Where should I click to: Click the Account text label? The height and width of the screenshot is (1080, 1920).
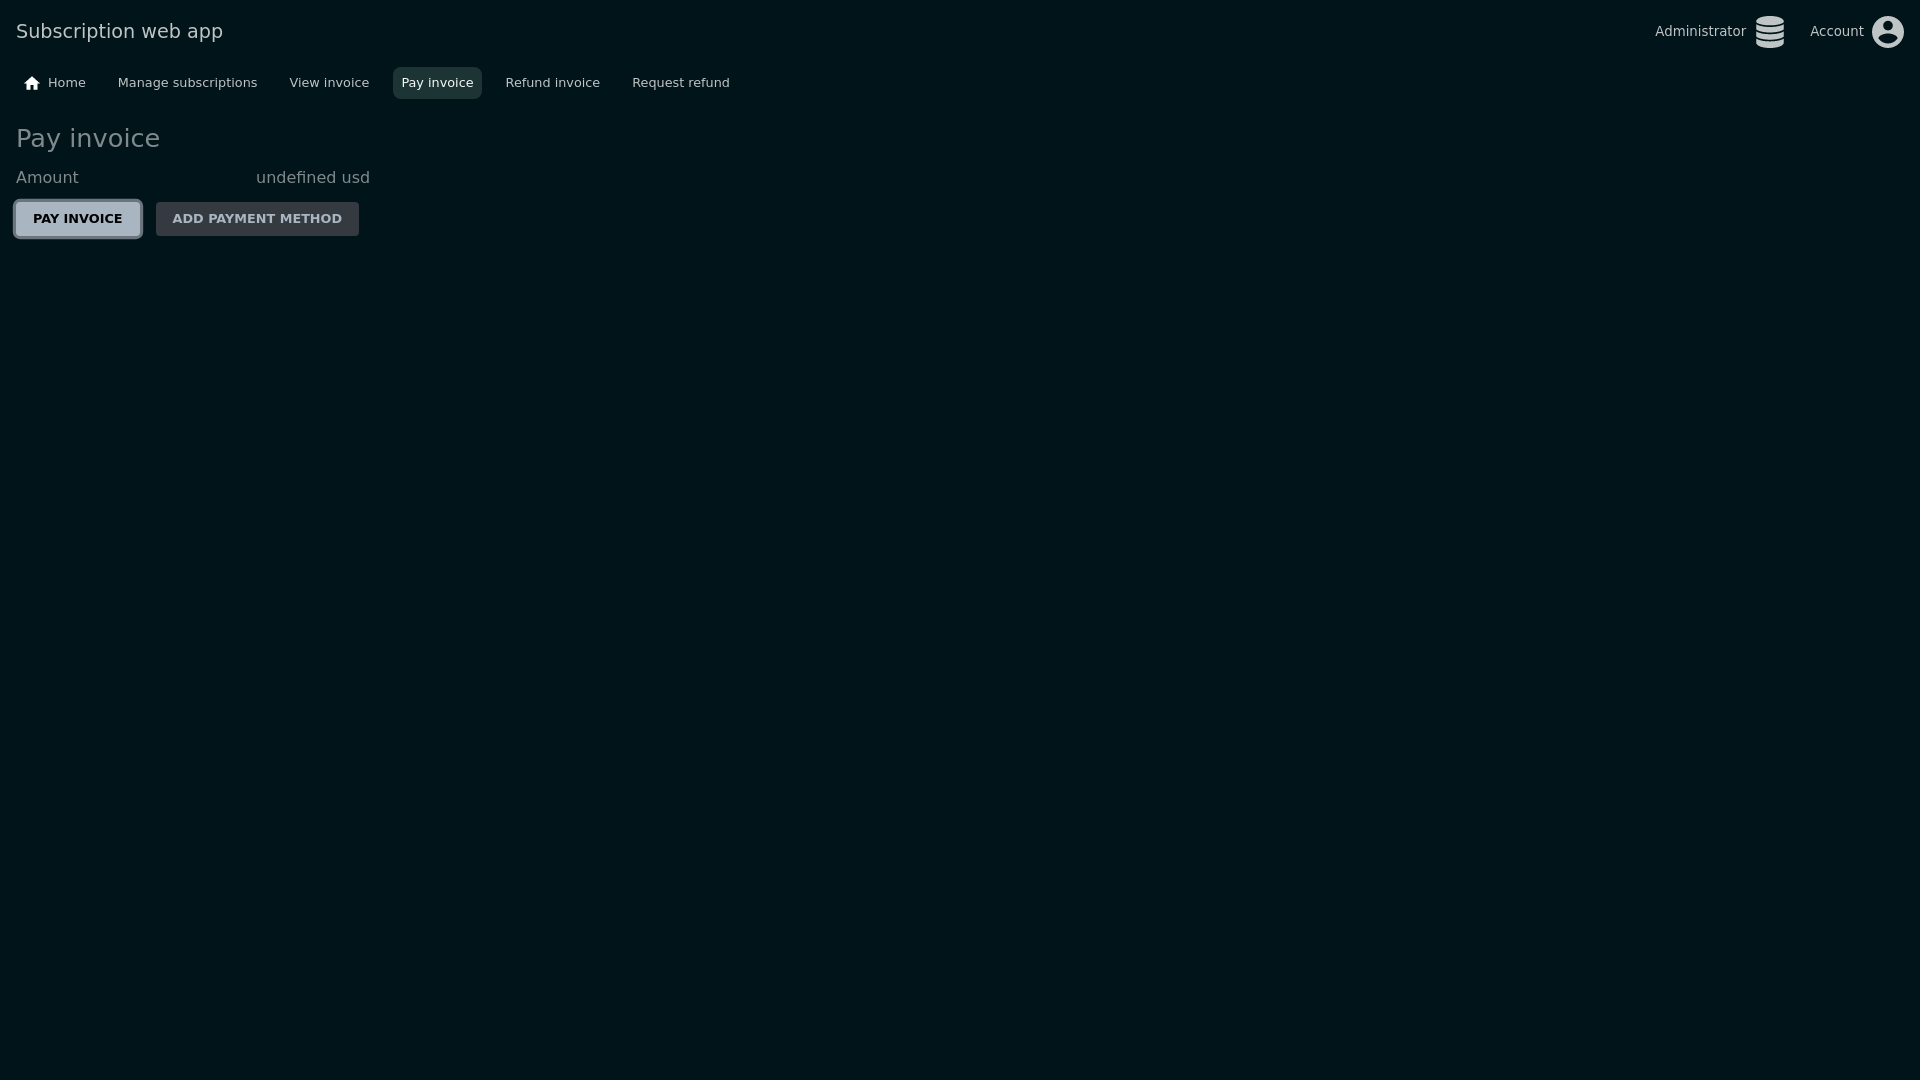click(1836, 32)
